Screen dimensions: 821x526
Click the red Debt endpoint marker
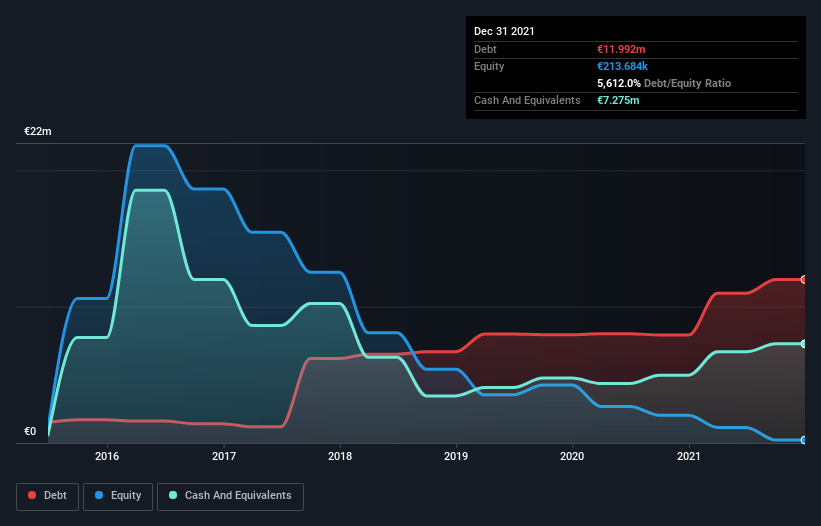pos(804,279)
